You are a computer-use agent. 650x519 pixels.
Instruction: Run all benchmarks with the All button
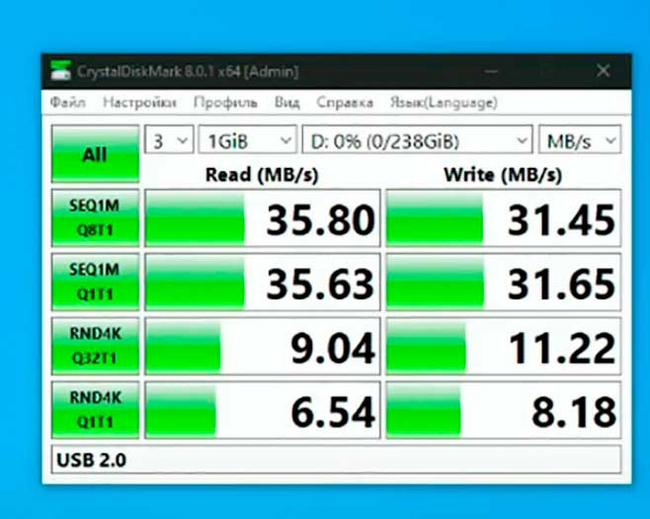coord(95,154)
